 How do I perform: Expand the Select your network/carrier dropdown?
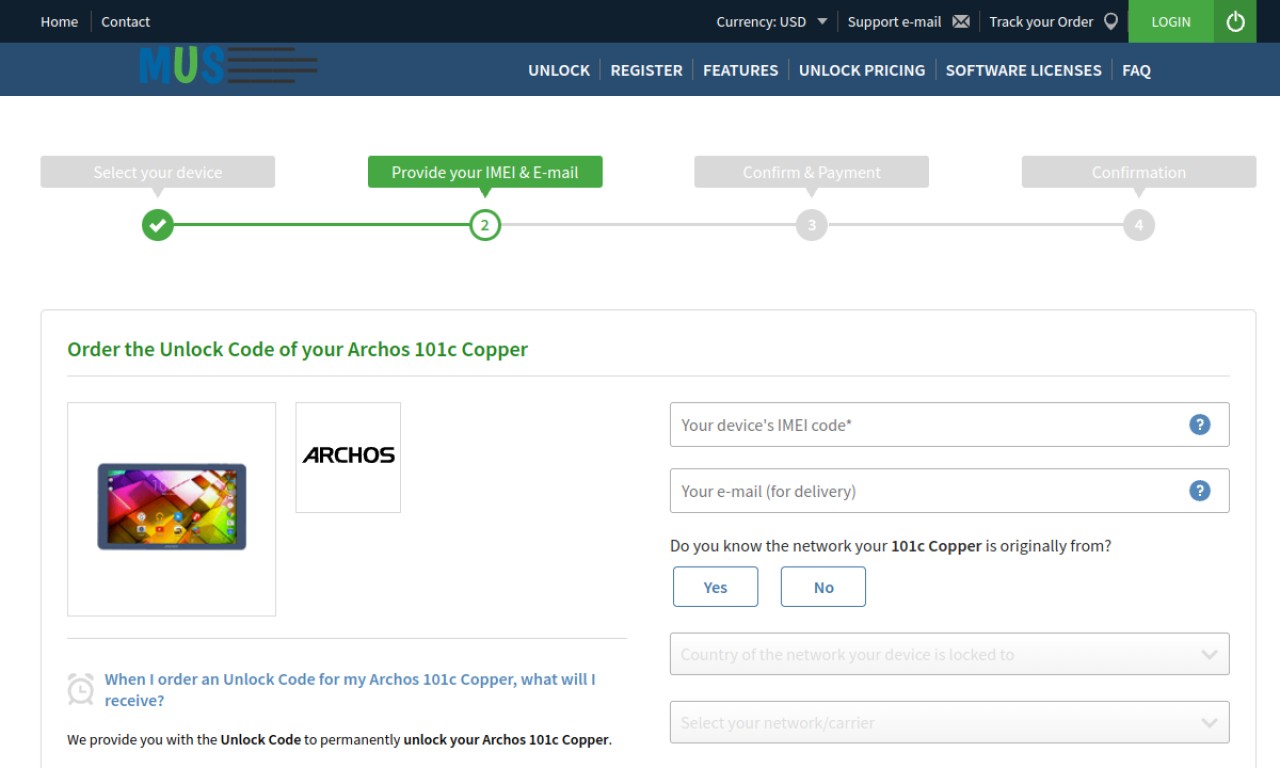pos(949,722)
